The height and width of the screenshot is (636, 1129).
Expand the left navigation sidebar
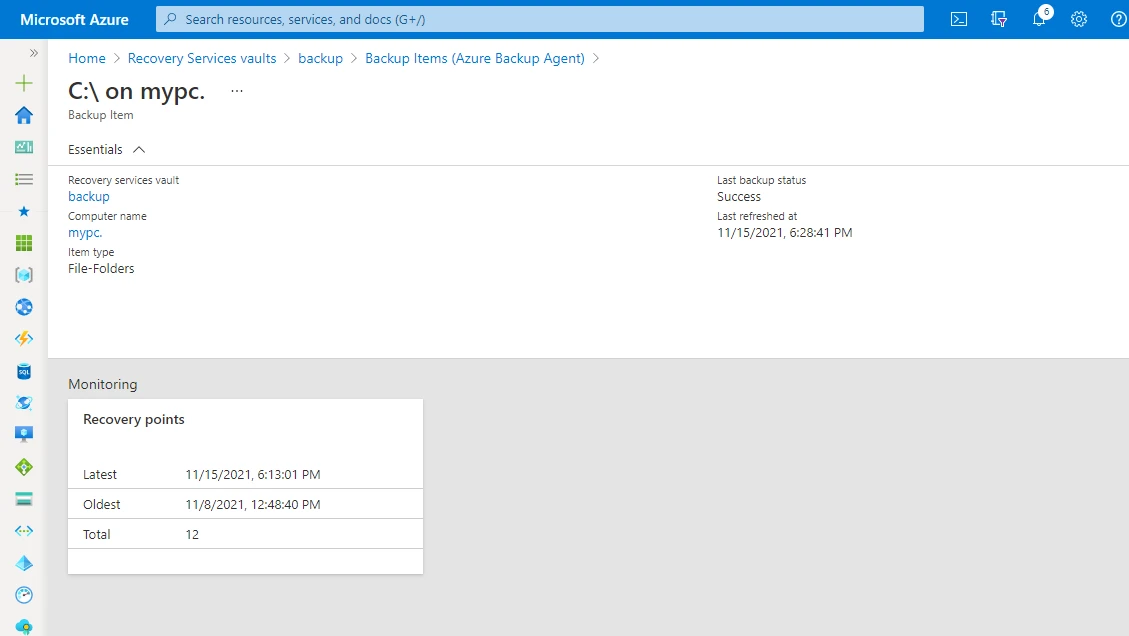click(33, 54)
